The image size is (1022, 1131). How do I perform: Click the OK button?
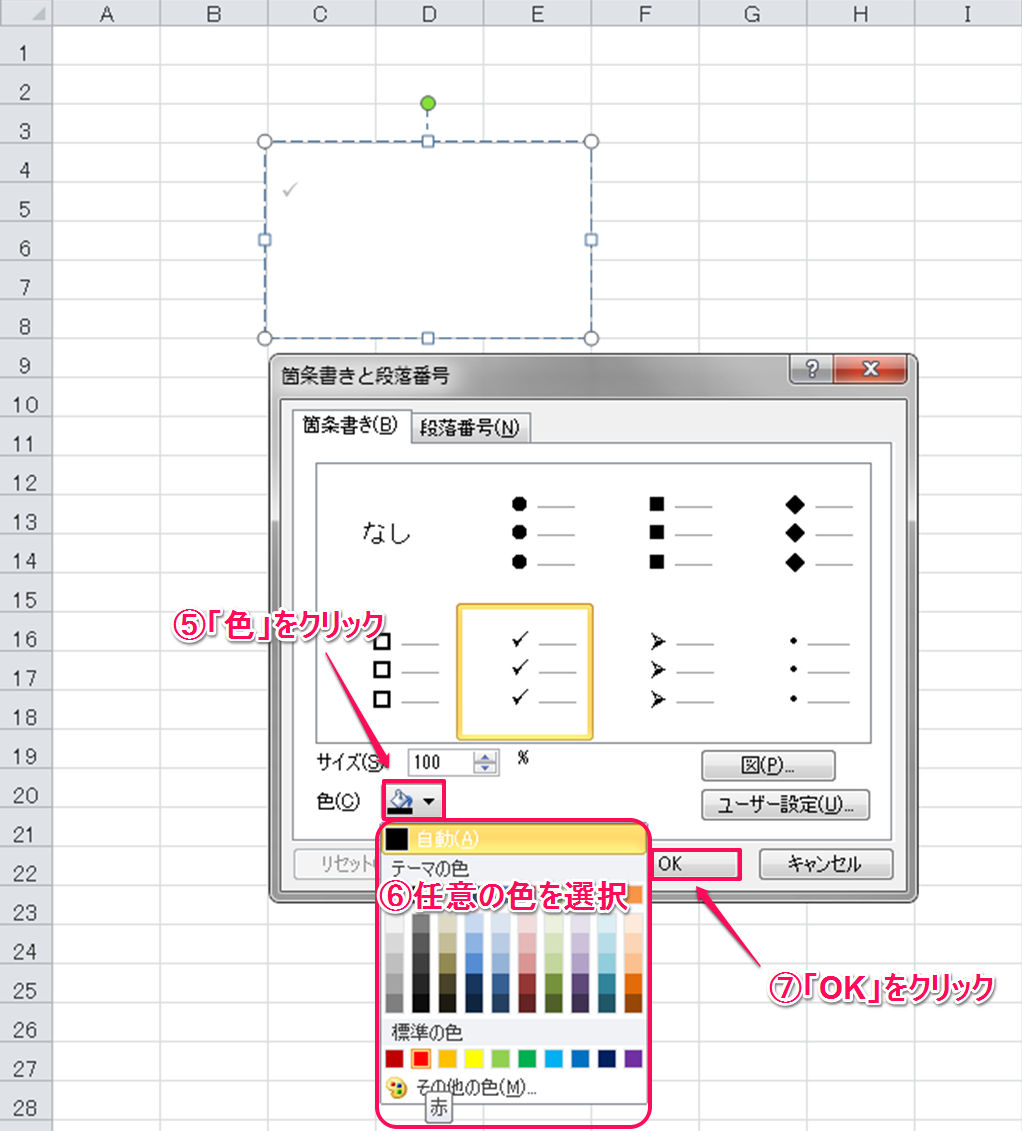coord(693,865)
